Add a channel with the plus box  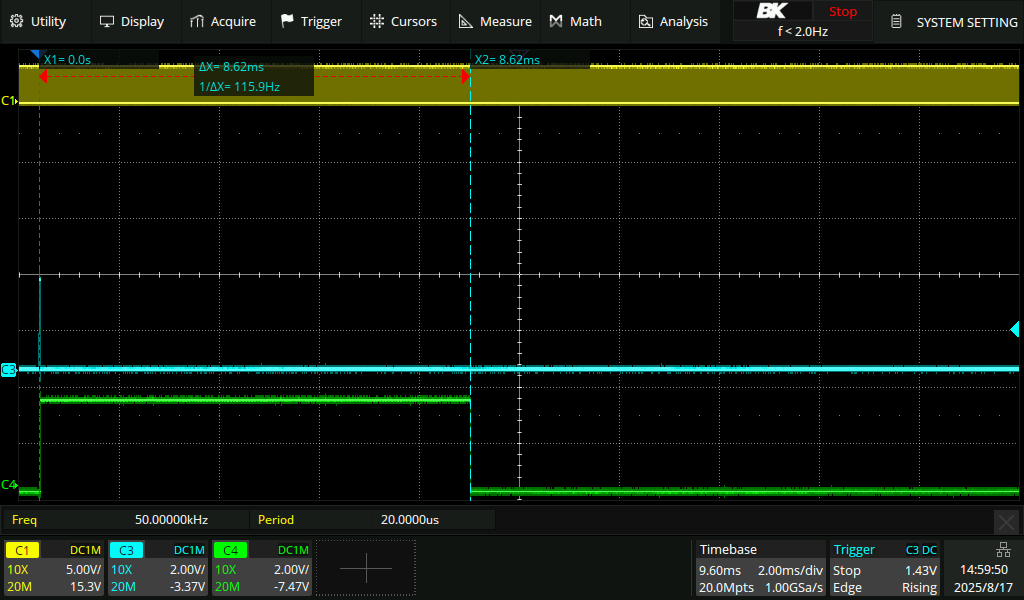coord(366,568)
